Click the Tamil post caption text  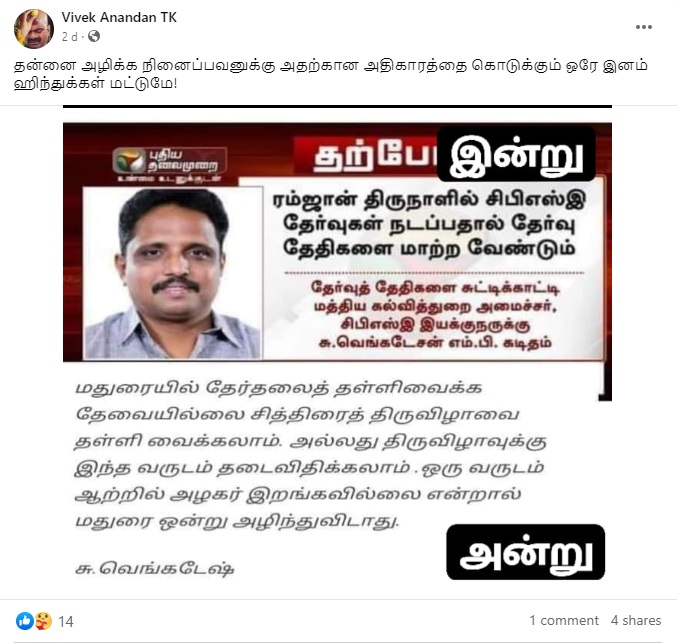[x=331, y=74]
